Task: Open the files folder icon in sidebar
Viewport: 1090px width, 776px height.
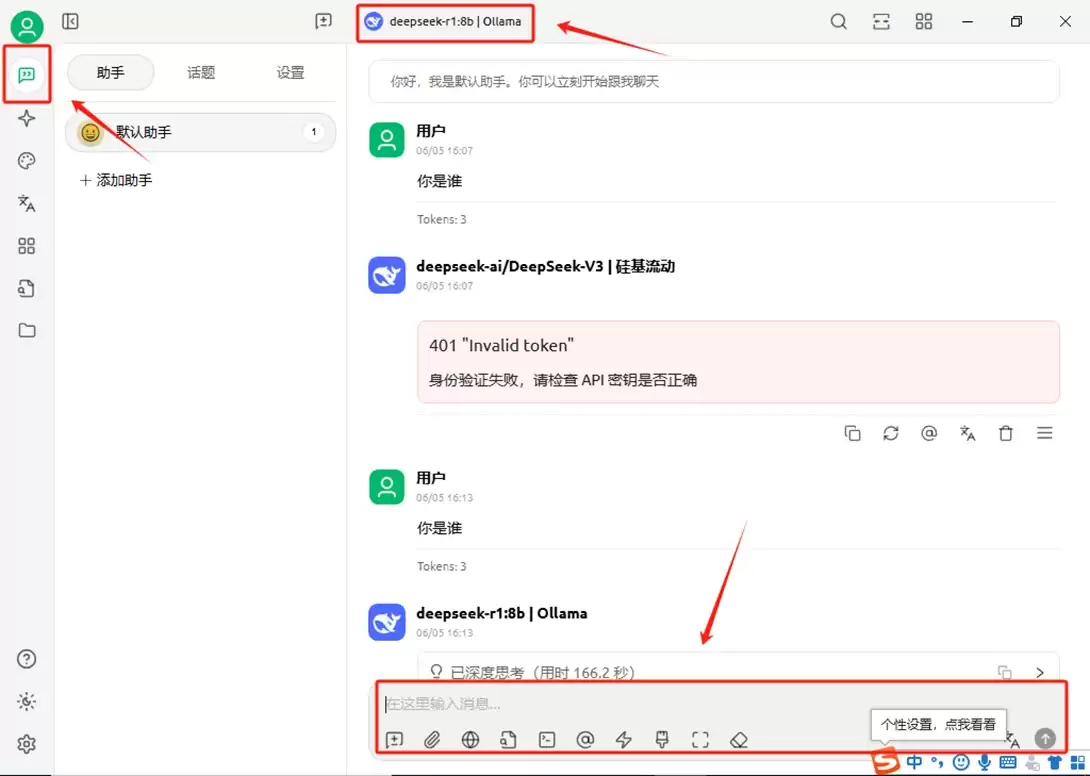Action: tap(26, 330)
